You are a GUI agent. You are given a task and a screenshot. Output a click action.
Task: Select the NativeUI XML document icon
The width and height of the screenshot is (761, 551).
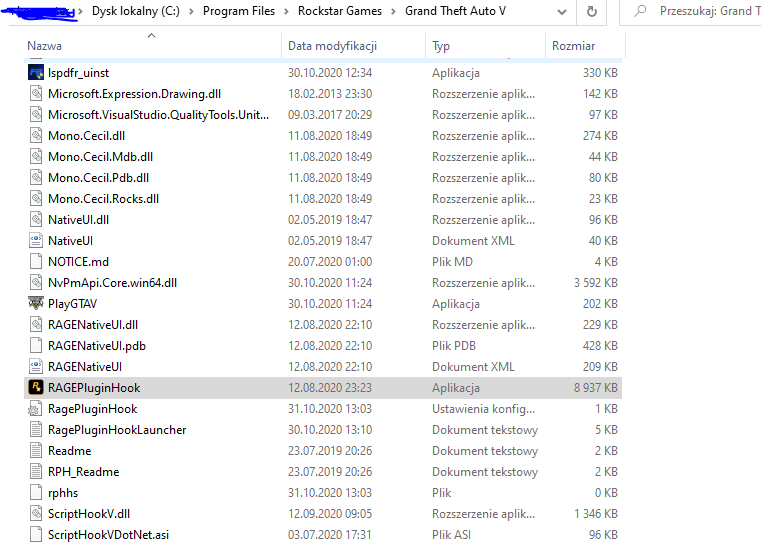point(36,241)
